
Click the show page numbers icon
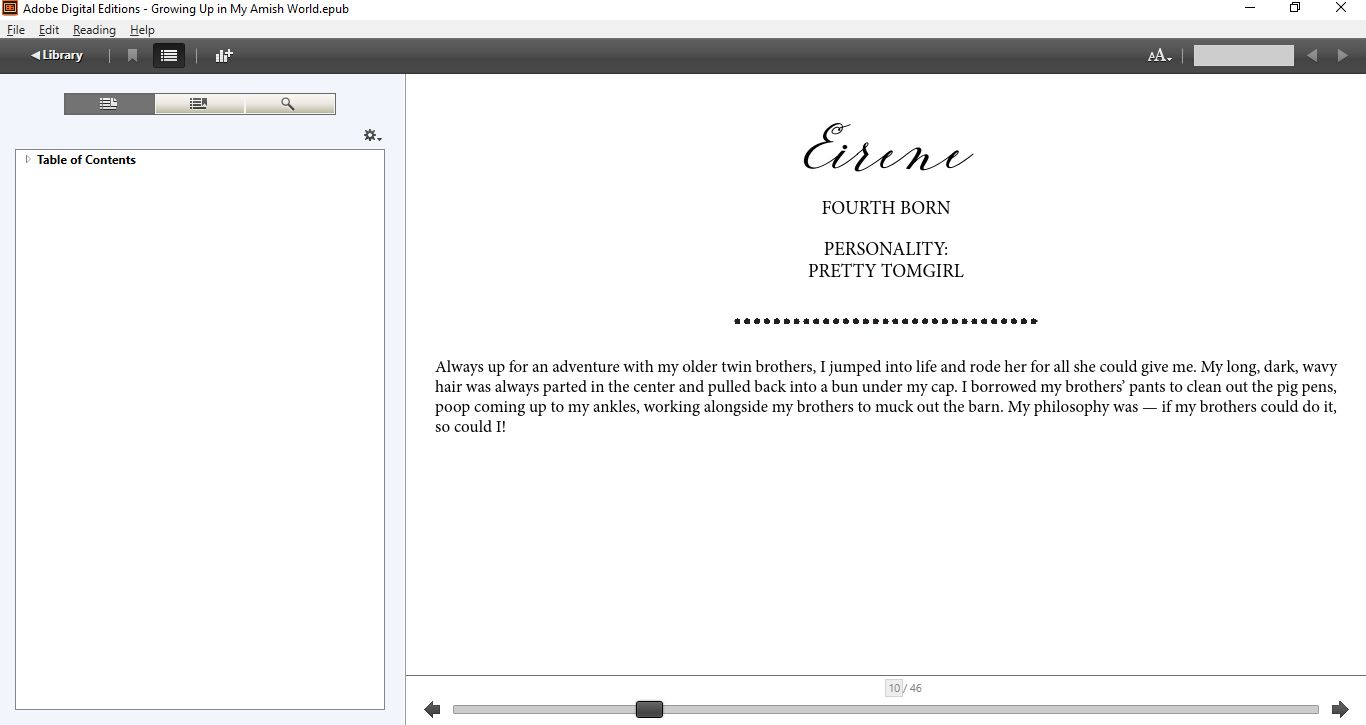(224, 56)
